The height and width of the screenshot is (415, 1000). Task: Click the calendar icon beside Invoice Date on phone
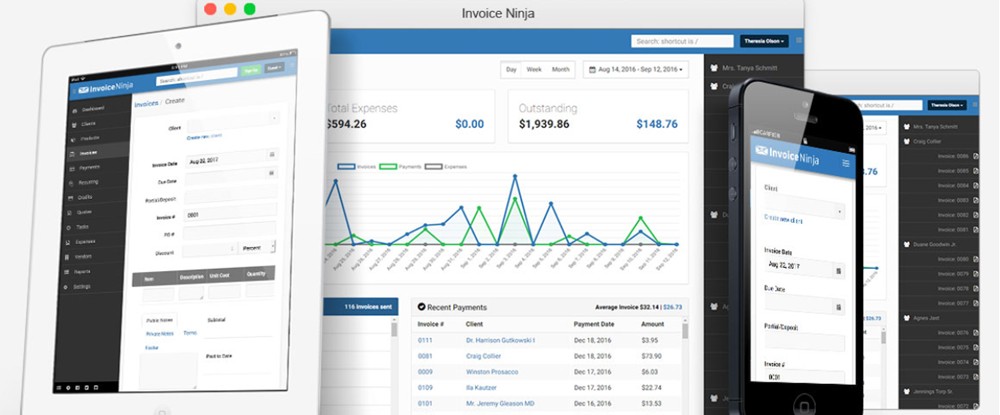click(837, 270)
